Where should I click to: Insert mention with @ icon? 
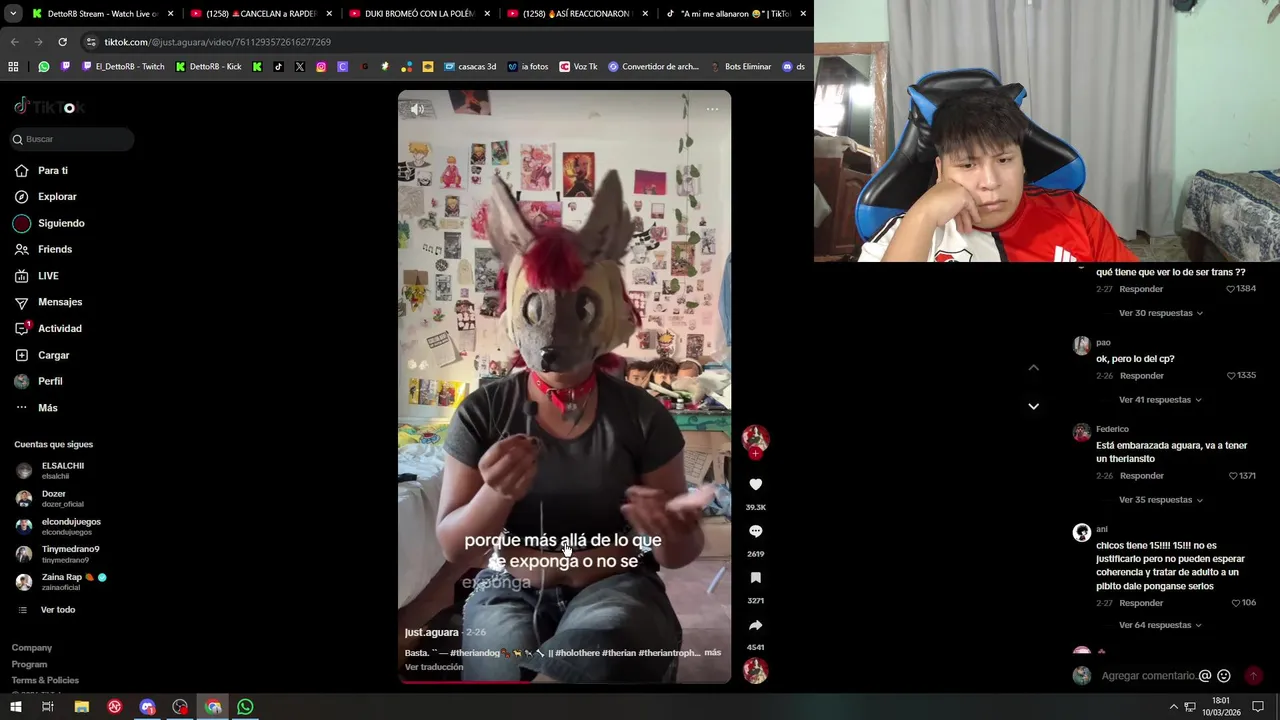(x=1205, y=676)
